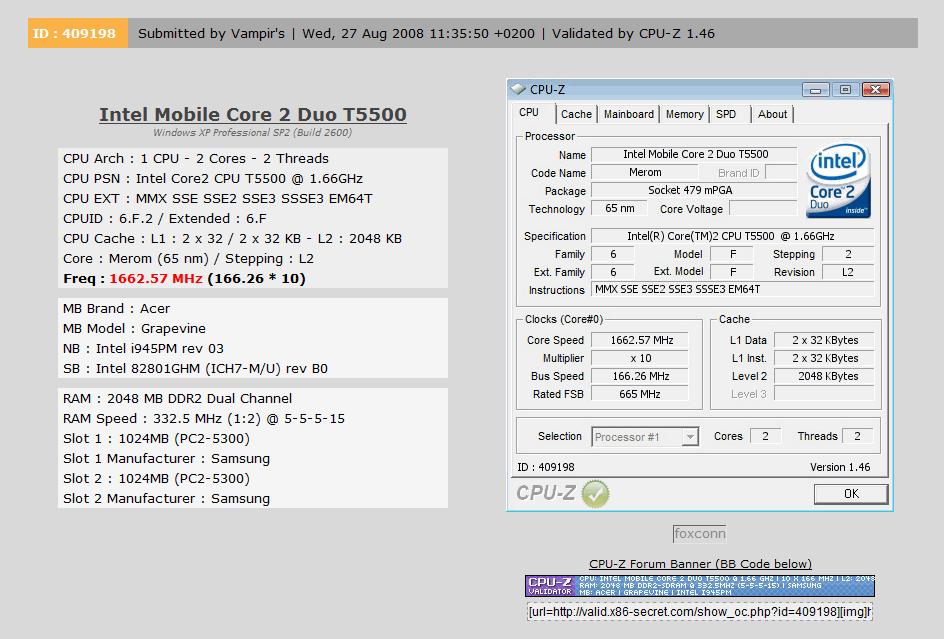Screen dimensions: 944x639
Task: Open the Processor #1 selection dropdown
Action: click(x=645, y=437)
